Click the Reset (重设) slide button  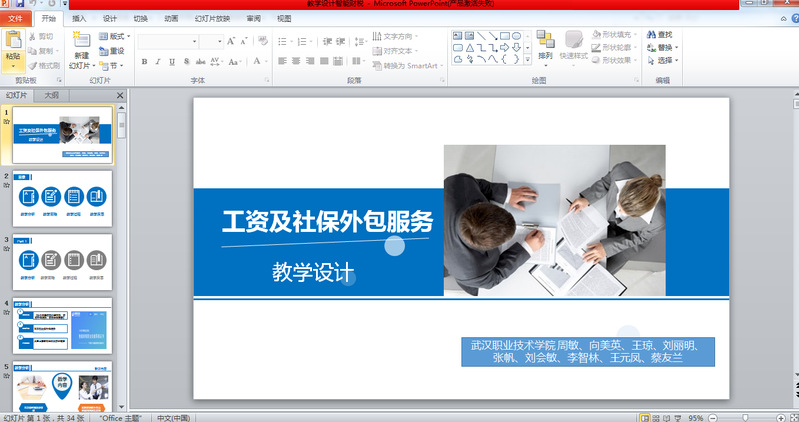pyautogui.click(x=114, y=50)
